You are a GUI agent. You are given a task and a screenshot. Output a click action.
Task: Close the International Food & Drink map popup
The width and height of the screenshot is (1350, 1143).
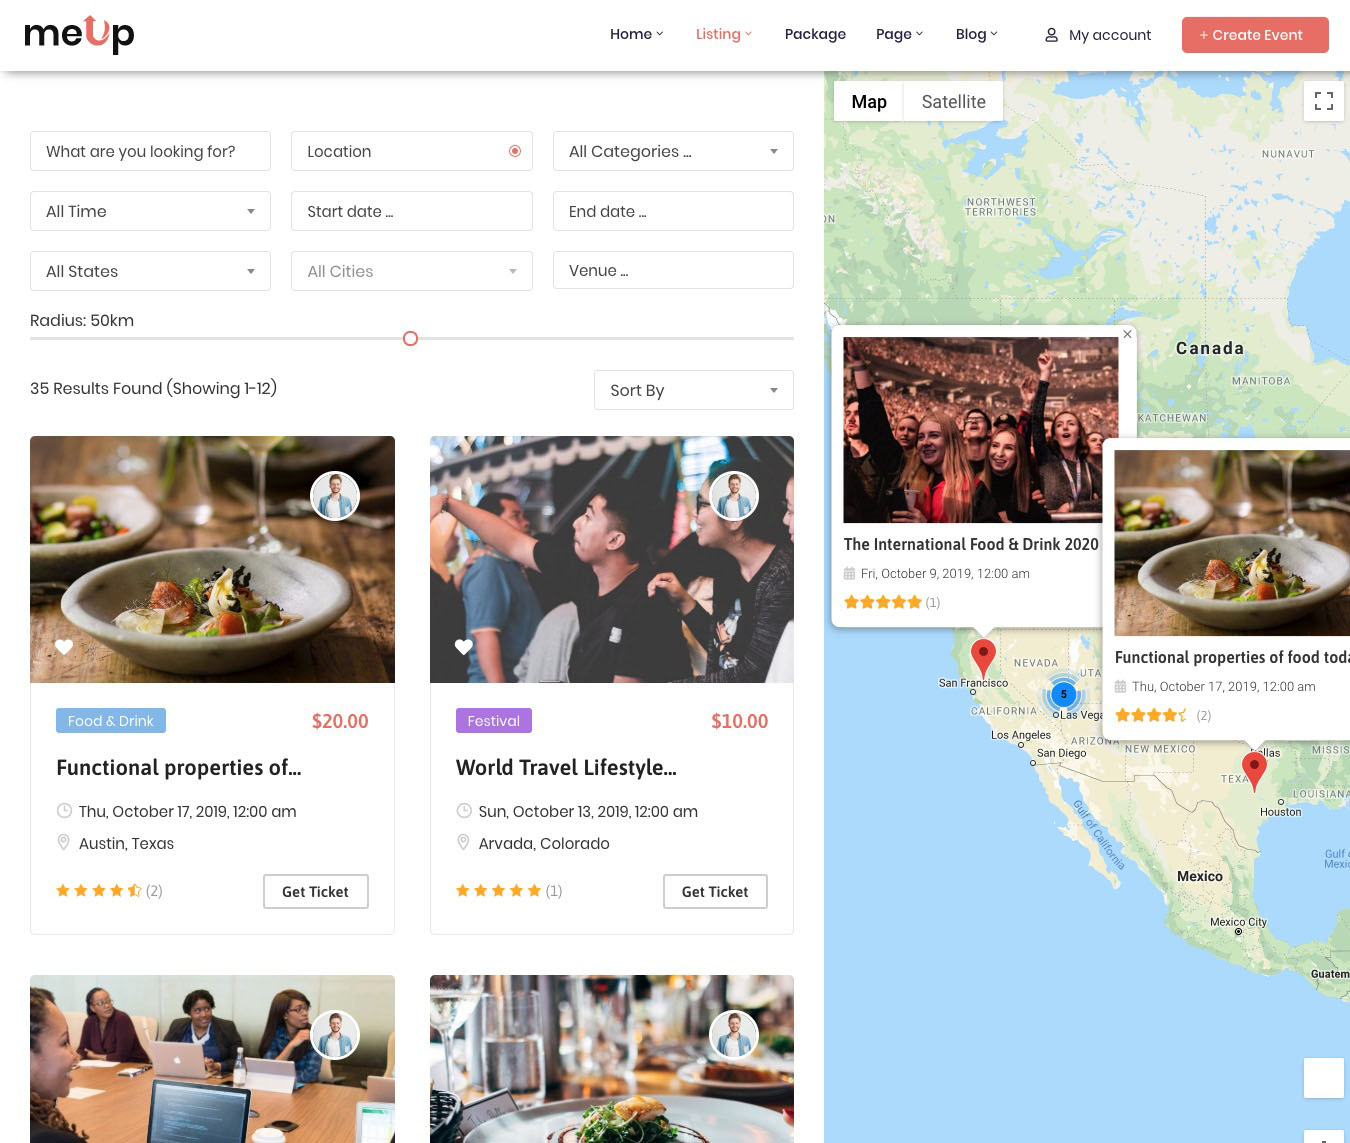pyautogui.click(x=1127, y=334)
